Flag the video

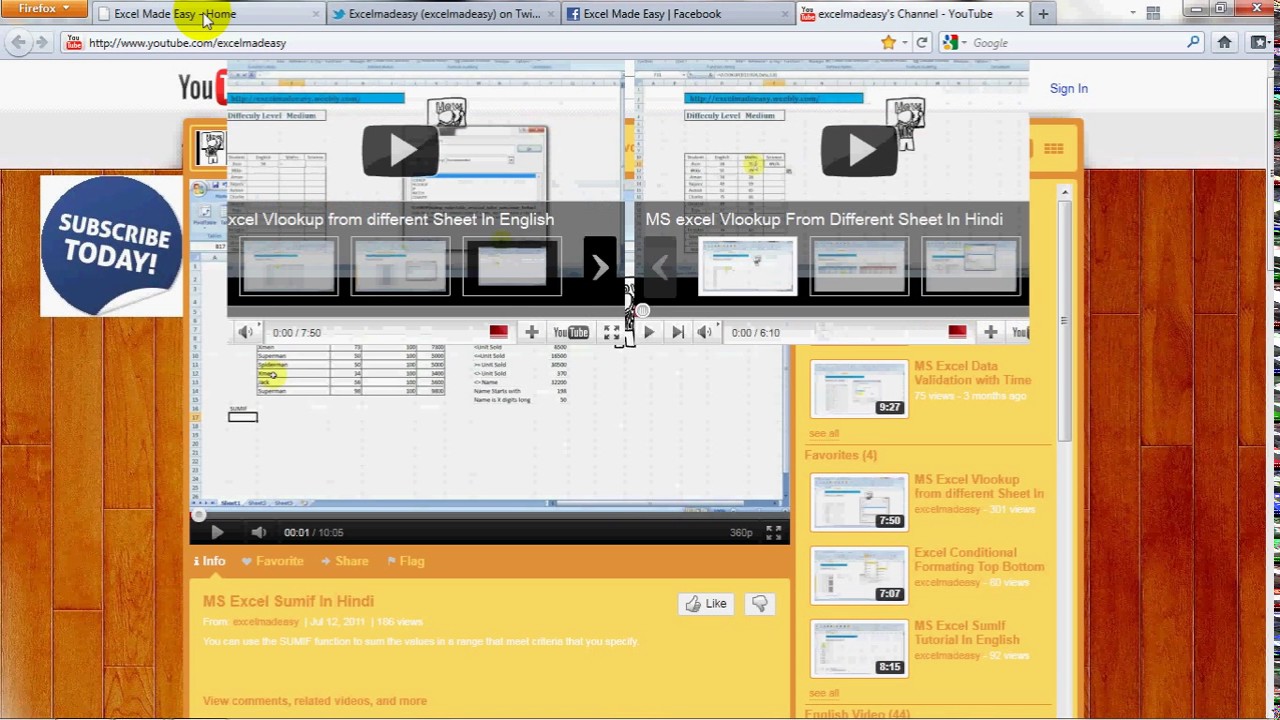point(405,561)
